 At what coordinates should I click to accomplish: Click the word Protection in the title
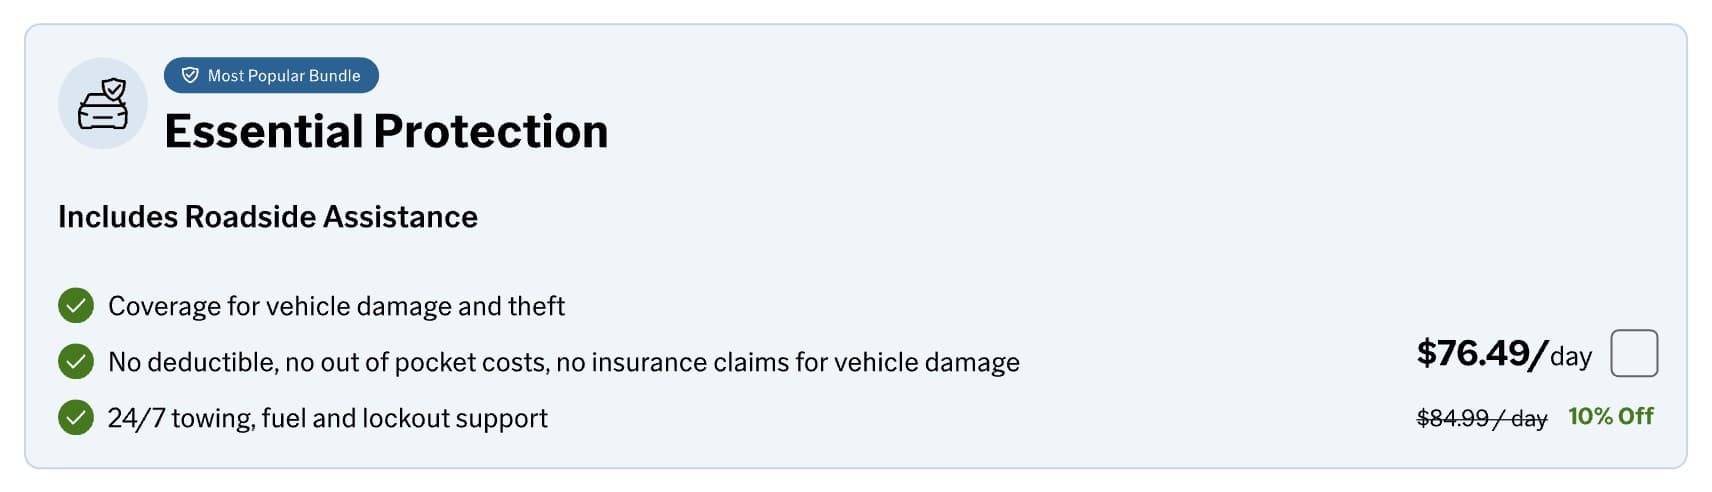[491, 131]
